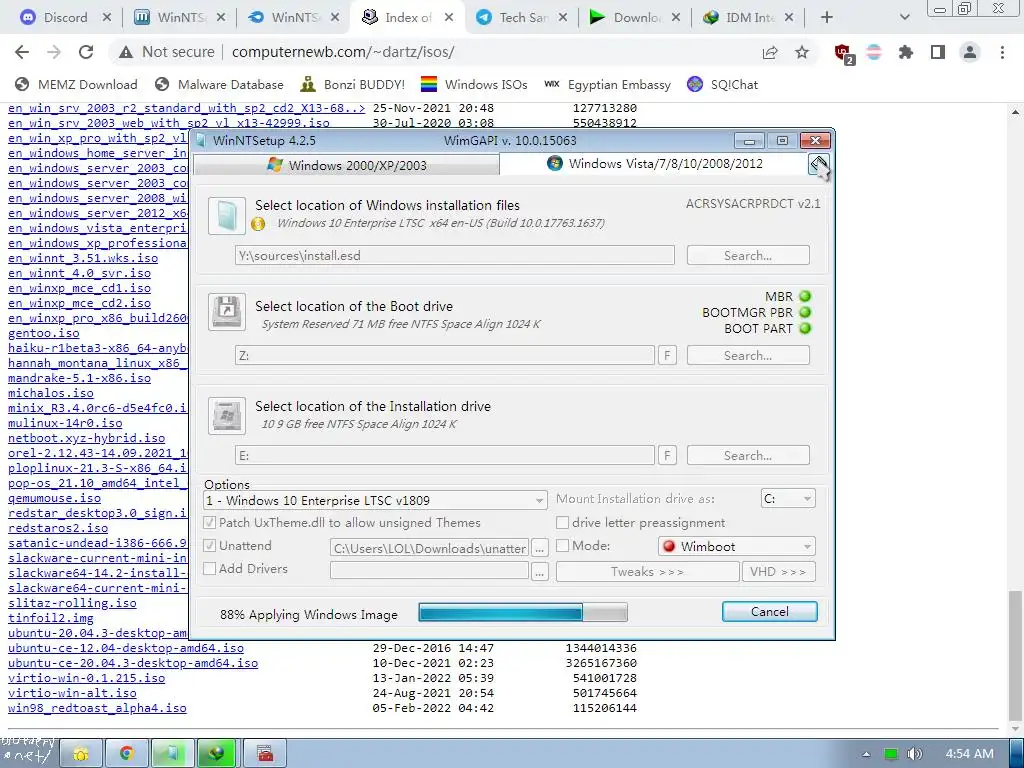Click the F button beside E: installation drive
This screenshot has height=768, width=1024.
667,455
